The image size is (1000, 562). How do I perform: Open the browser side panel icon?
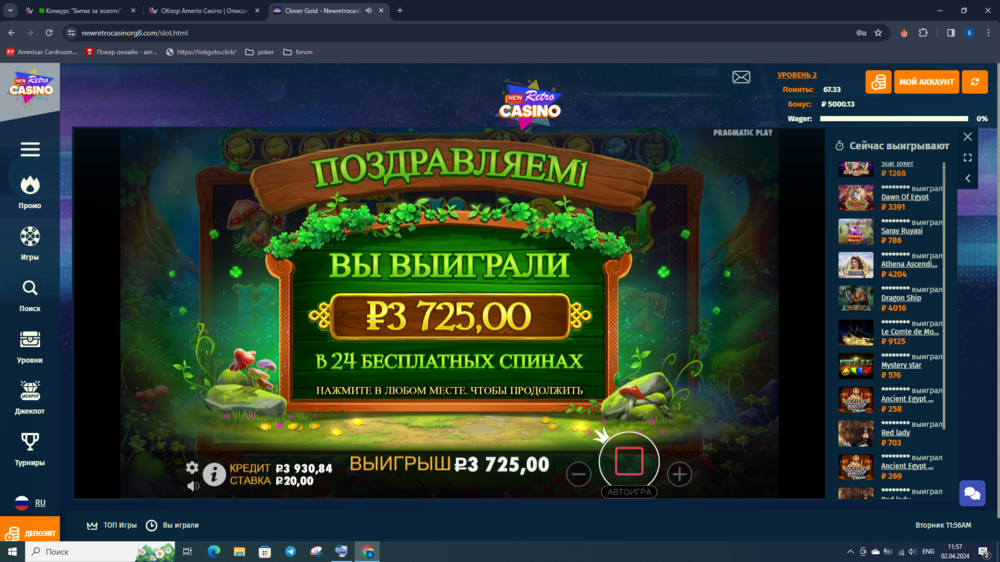[950, 33]
